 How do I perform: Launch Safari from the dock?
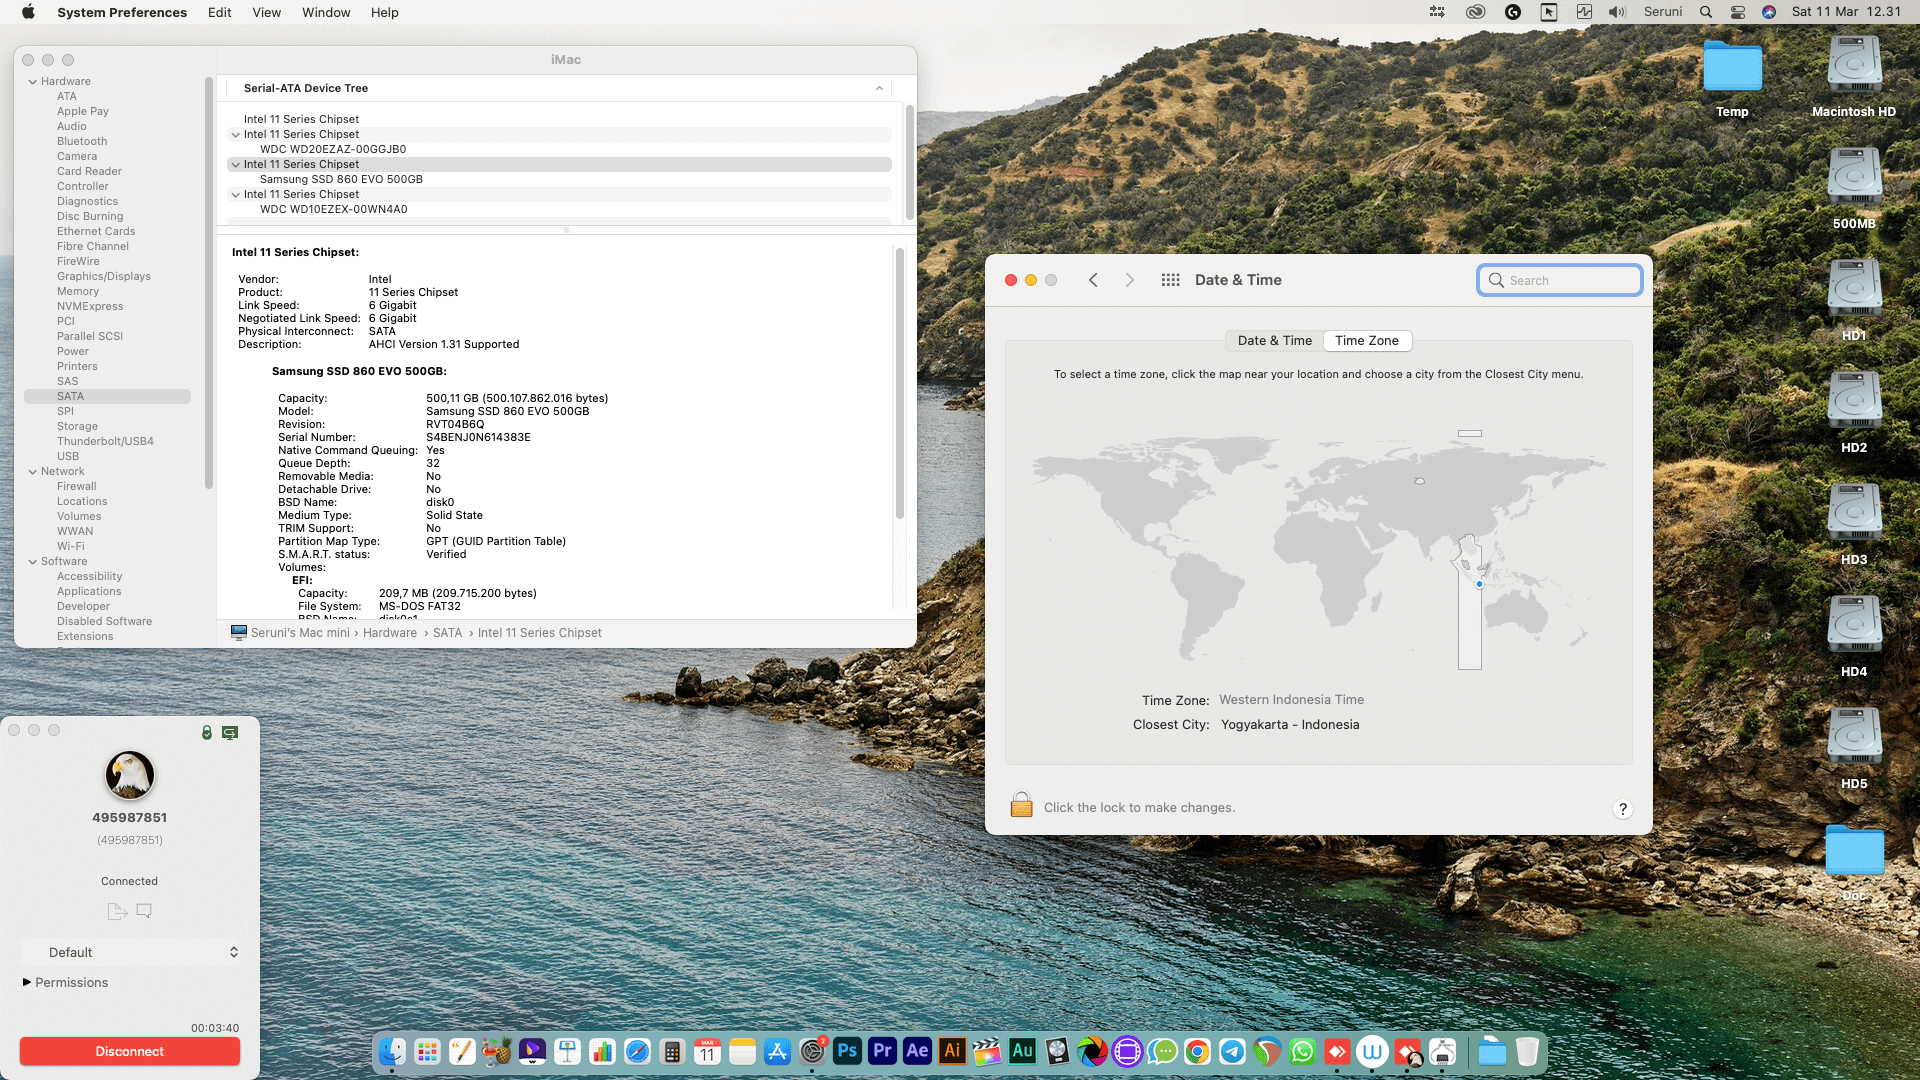[x=637, y=1051]
